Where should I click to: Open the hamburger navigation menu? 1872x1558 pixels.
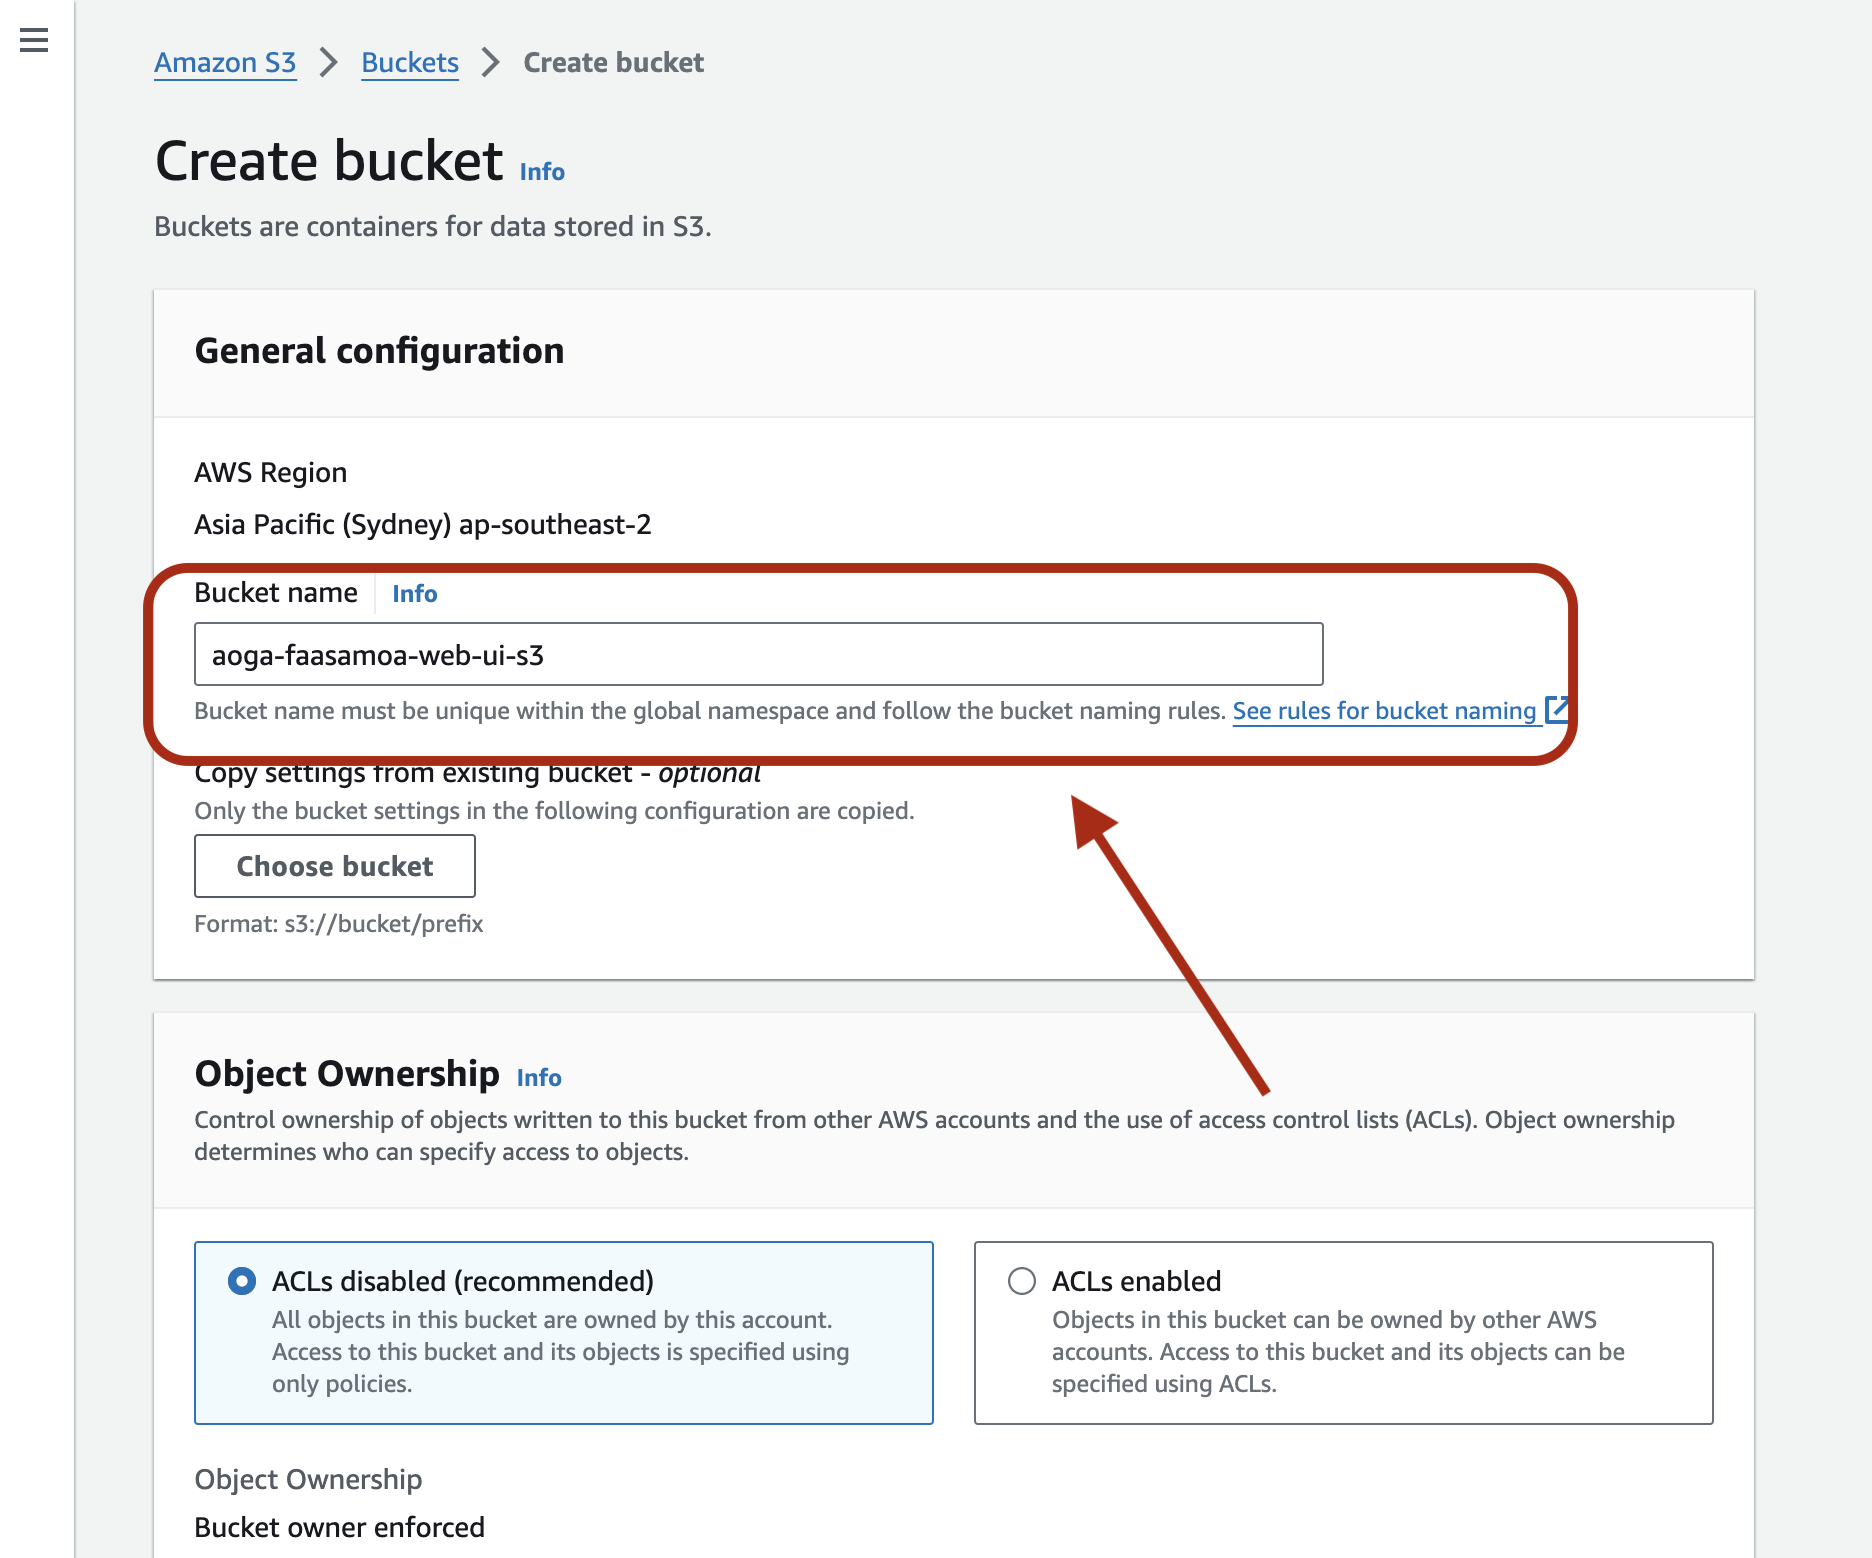[34, 40]
